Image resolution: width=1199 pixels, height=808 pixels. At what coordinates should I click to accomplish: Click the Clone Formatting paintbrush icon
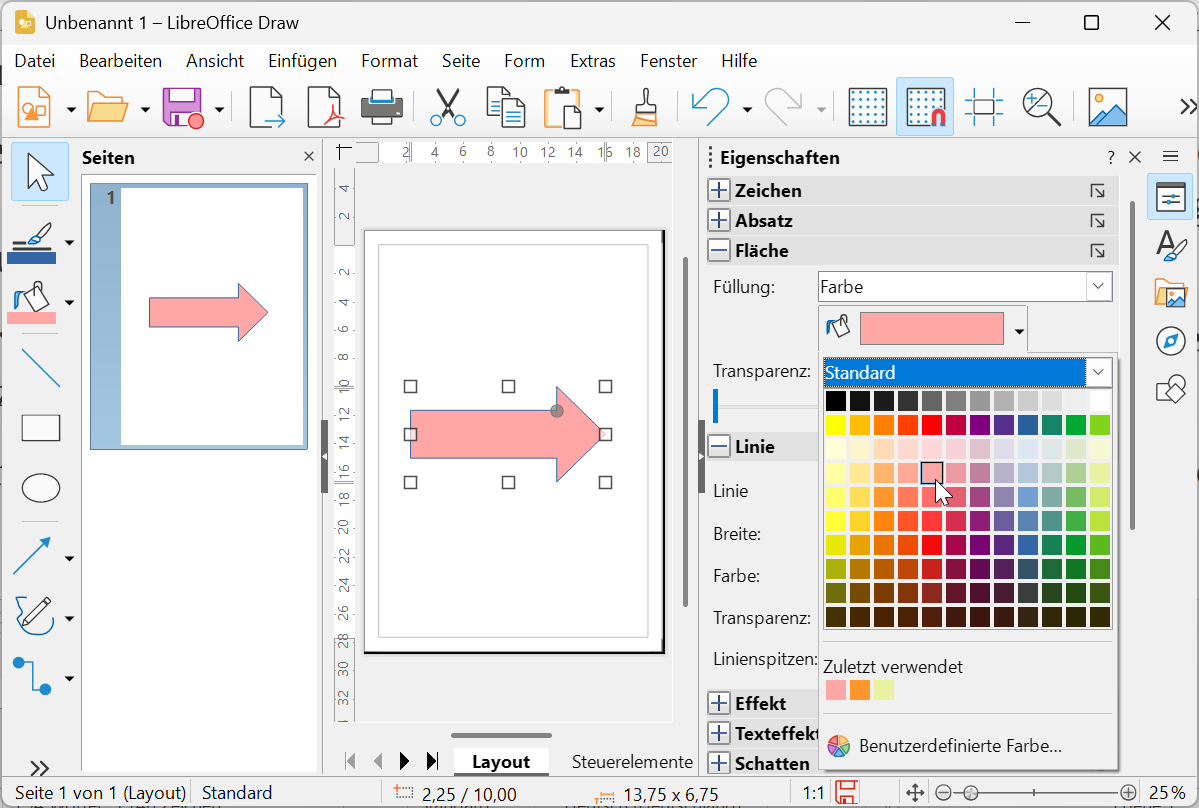644,107
